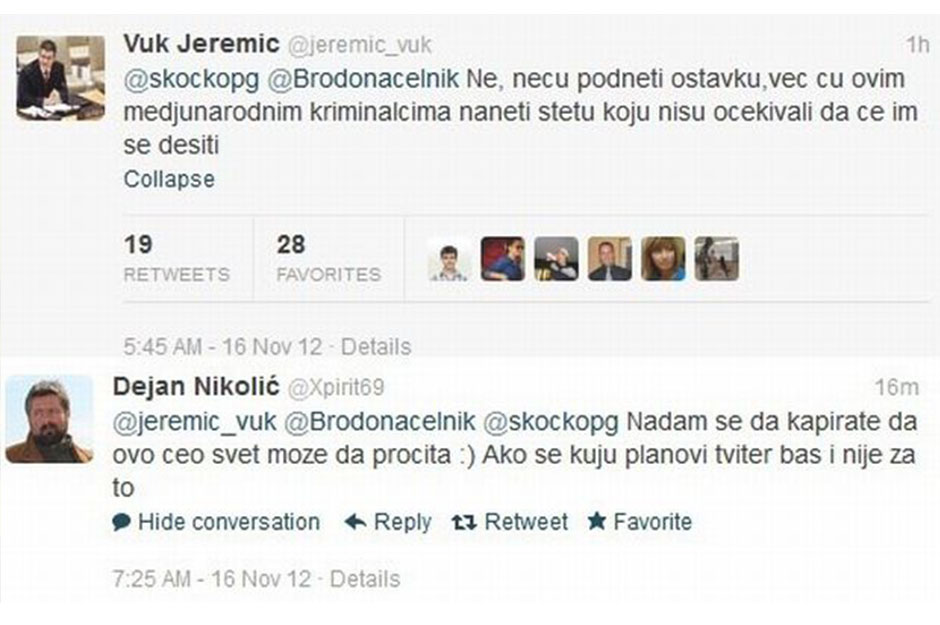Click the Favorite star icon
The height and width of the screenshot is (625, 940).
597,522
